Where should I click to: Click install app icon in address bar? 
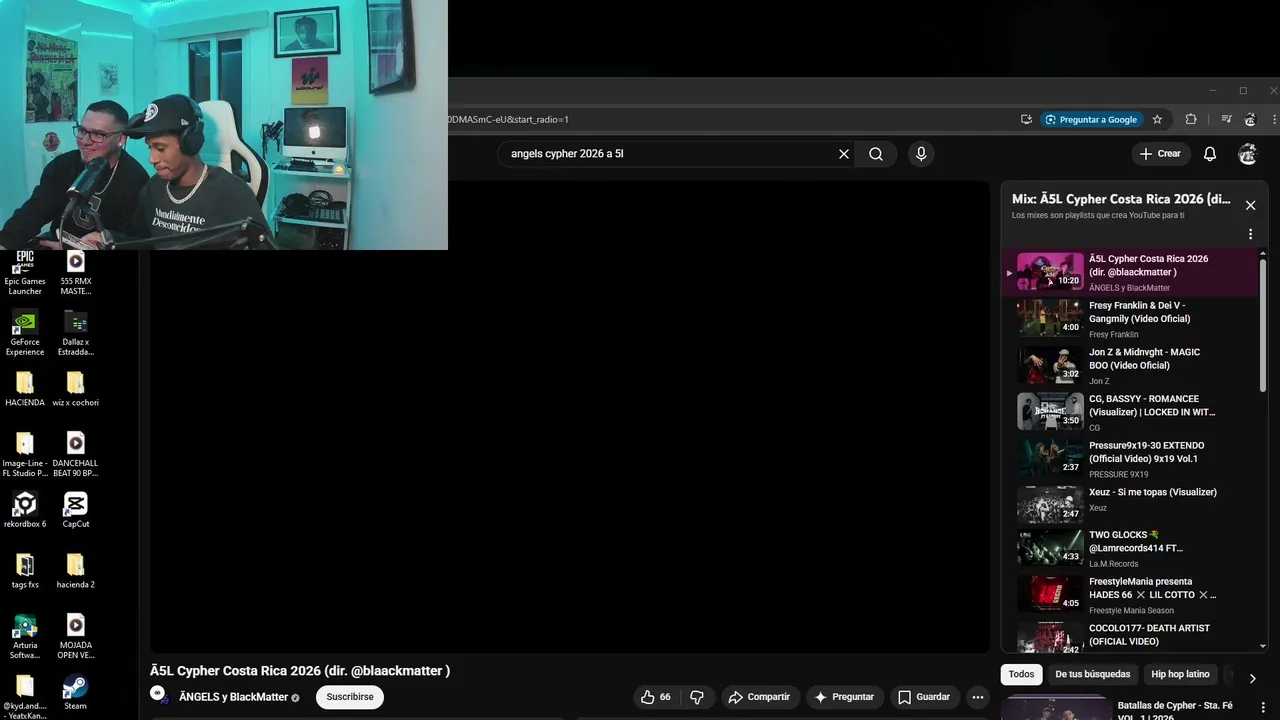[1026, 119]
